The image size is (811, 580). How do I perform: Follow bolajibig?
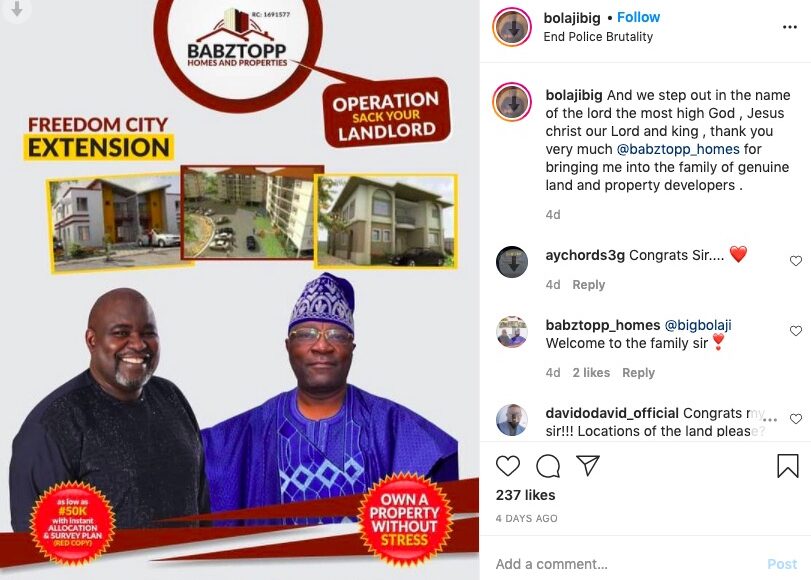(x=638, y=17)
